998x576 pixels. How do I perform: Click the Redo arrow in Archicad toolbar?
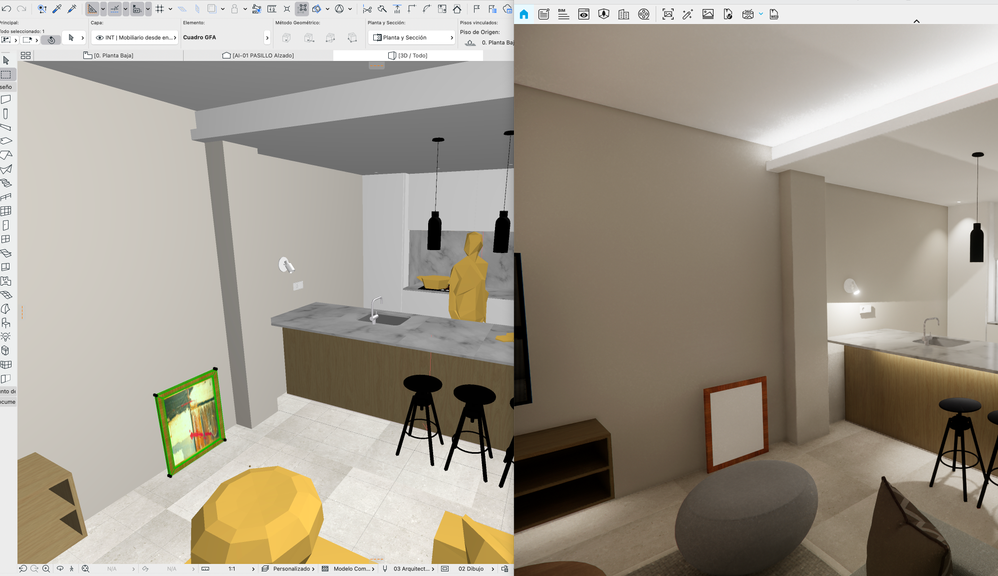21,9
